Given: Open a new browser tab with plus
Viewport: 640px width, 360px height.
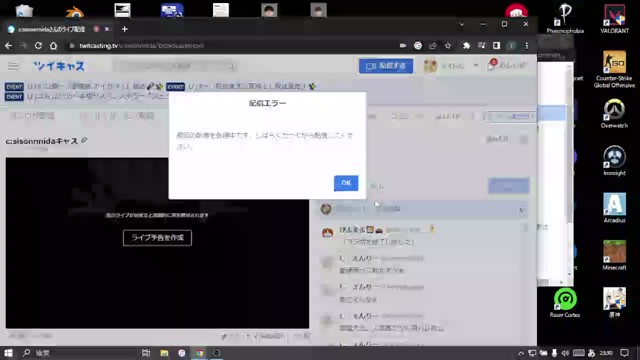Looking at the screenshot, I should coord(124,29).
